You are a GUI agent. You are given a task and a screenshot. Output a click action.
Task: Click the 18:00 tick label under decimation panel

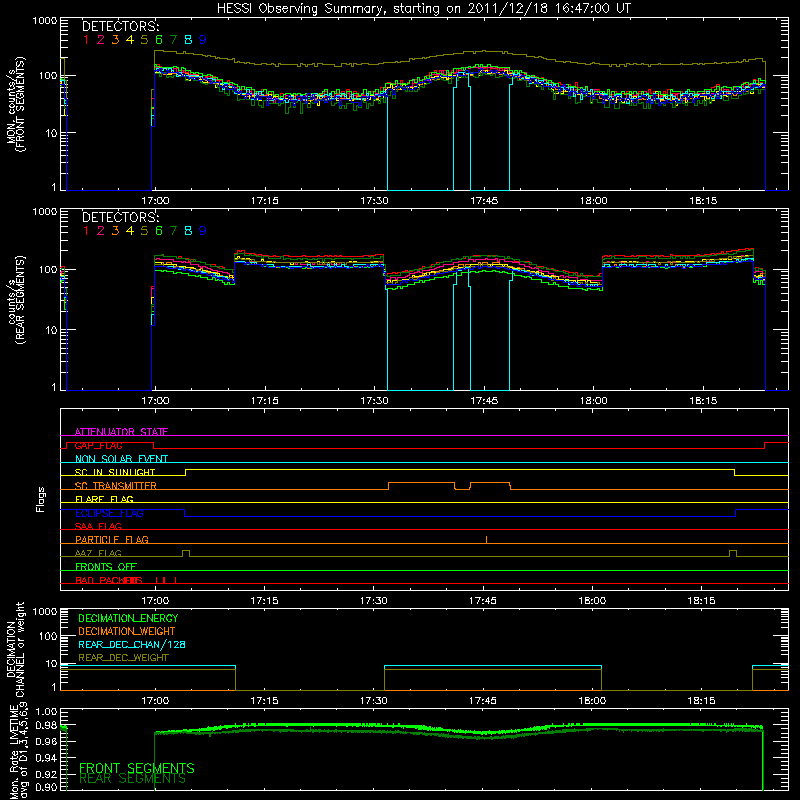tap(592, 701)
